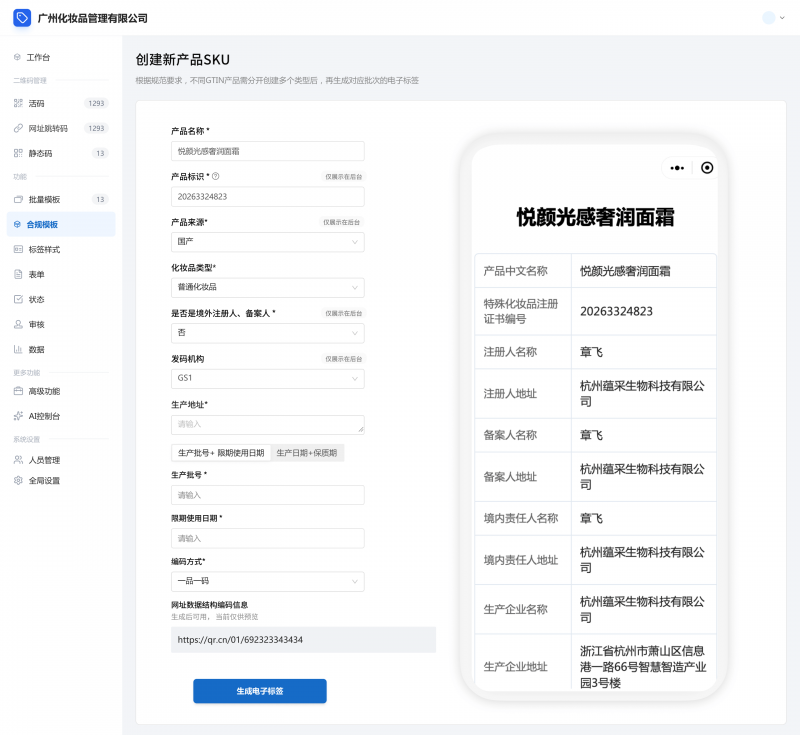The image size is (800, 735).
Task: Click the 生产企业地址 row label in preview
Action: tap(515, 667)
